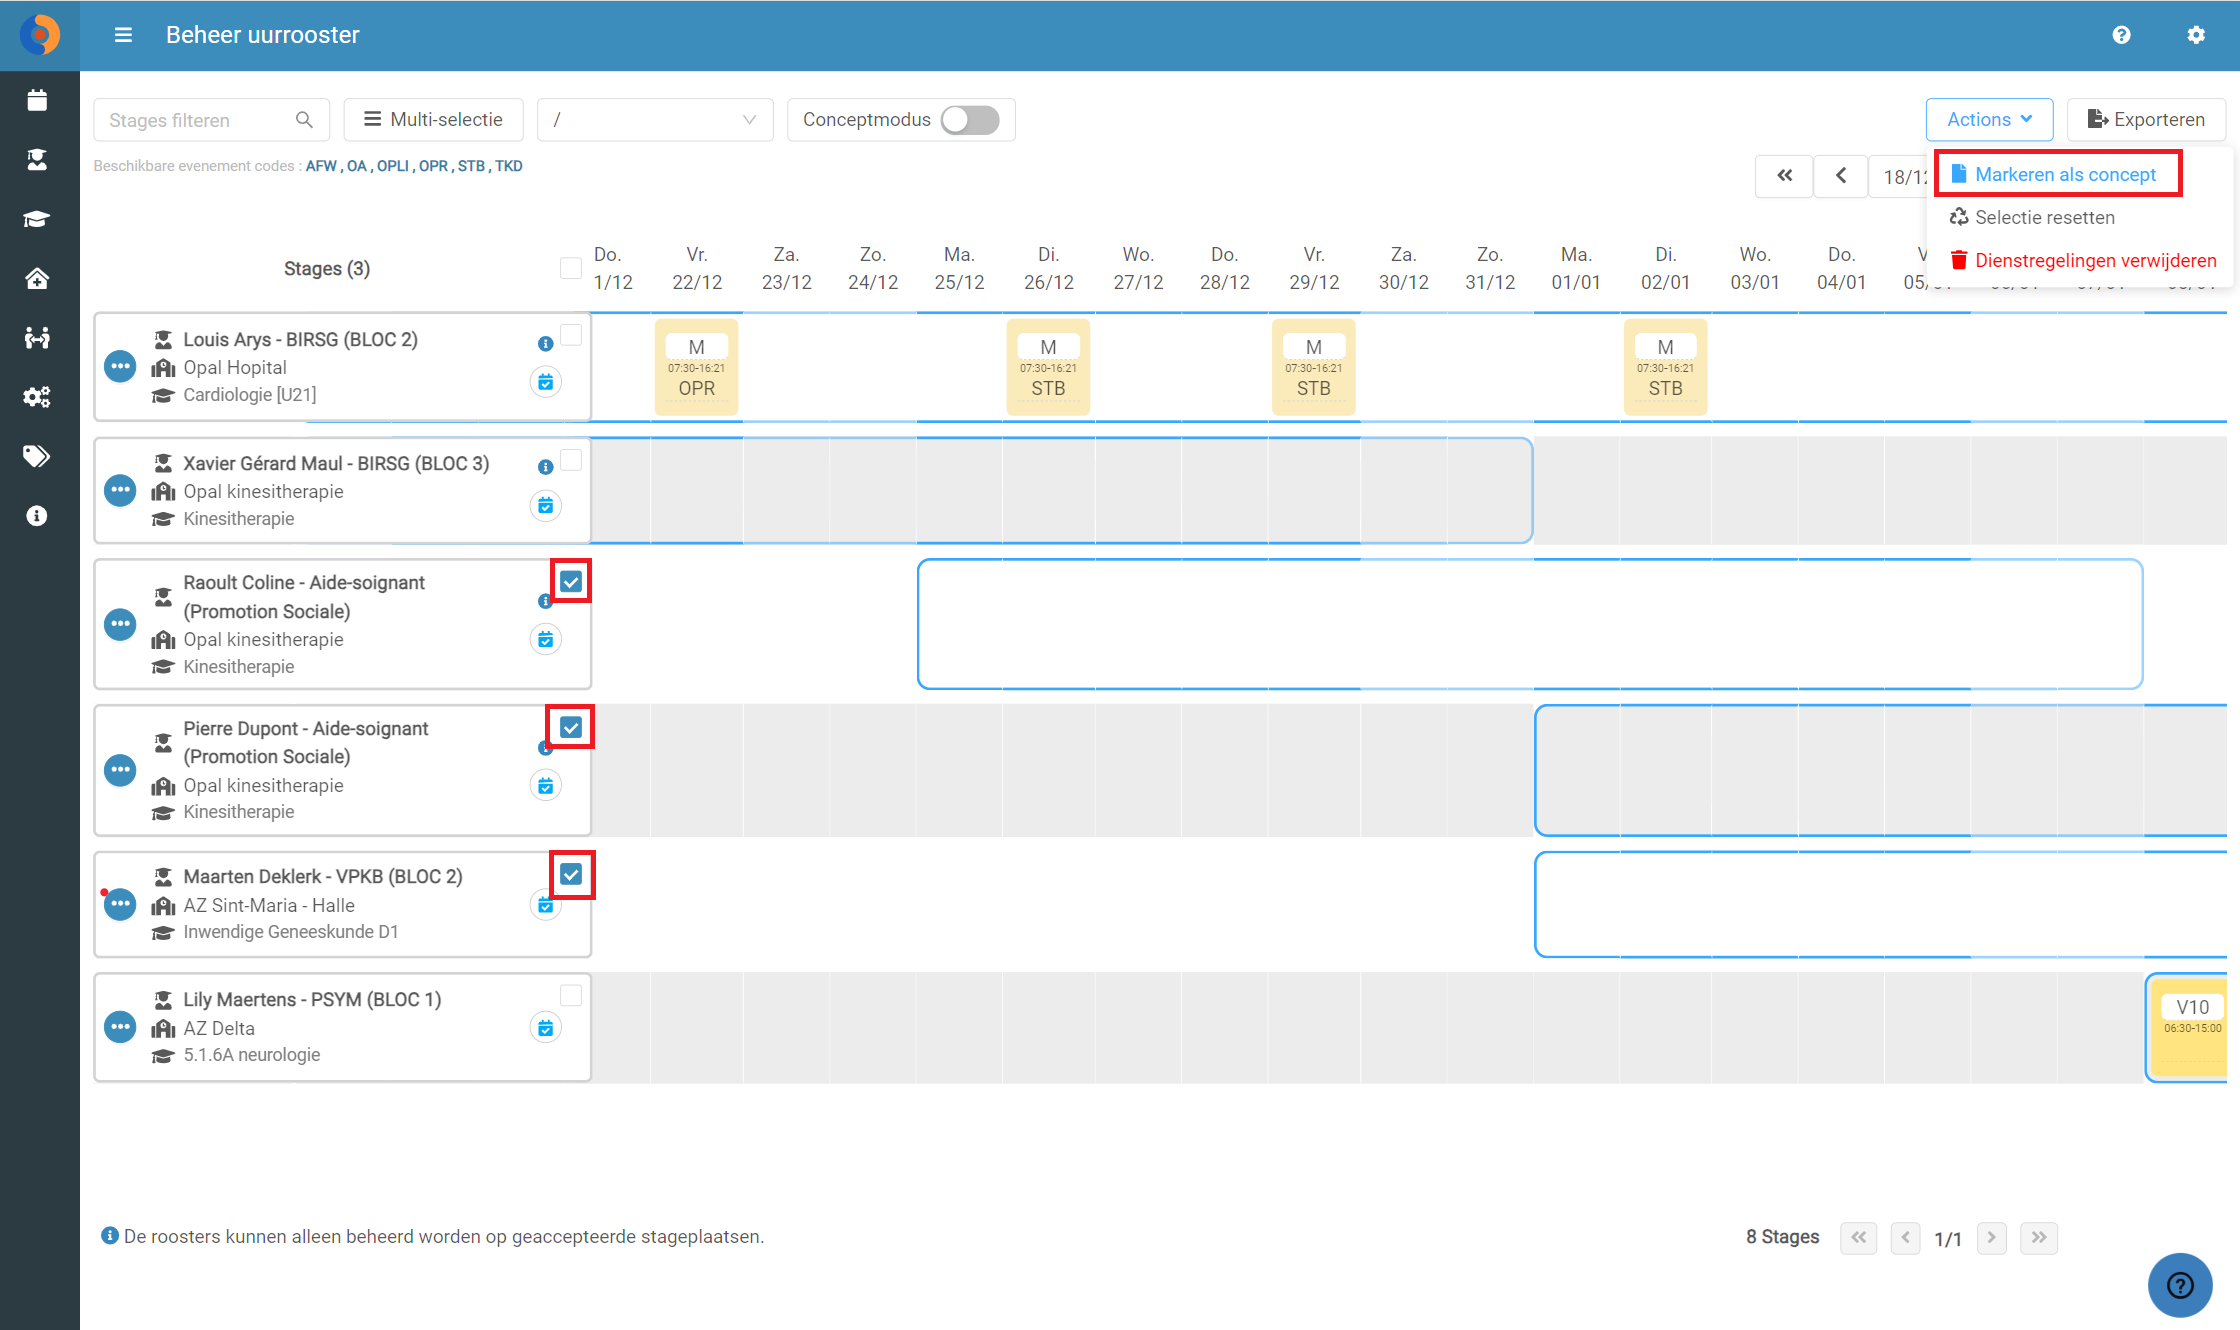The height and width of the screenshot is (1330, 2240).
Task: Go to previous date with single-left arrow
Action: pyautogui.click(x=1841, y=176)
